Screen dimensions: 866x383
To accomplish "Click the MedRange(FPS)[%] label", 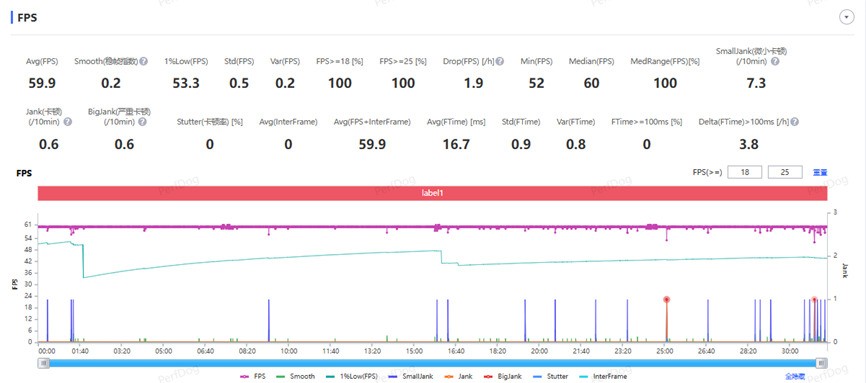I will coord(665,61).
